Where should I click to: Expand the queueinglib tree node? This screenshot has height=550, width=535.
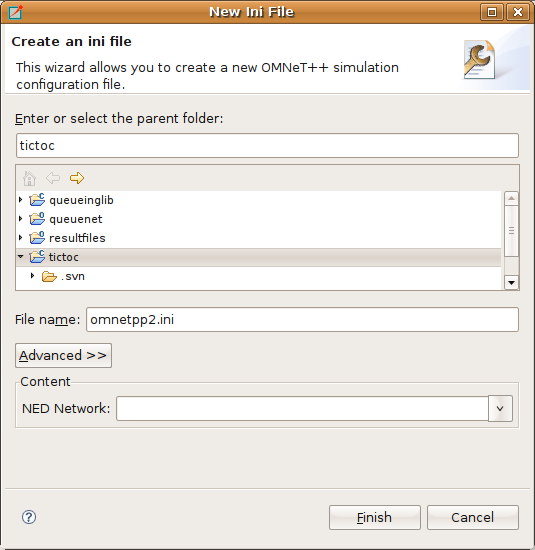tap(20, 200)
